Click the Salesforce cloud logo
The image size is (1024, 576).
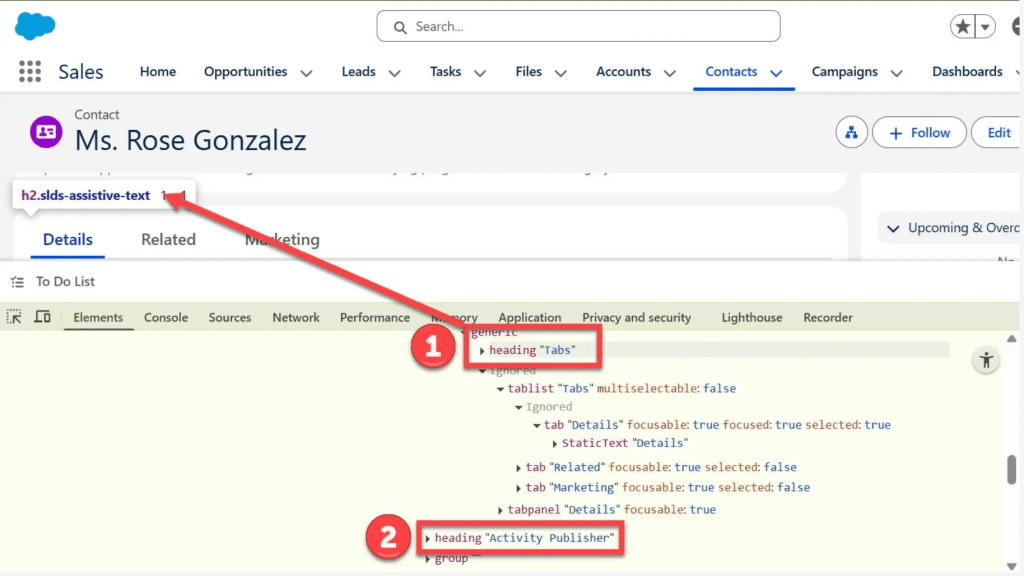pos(34,25)
